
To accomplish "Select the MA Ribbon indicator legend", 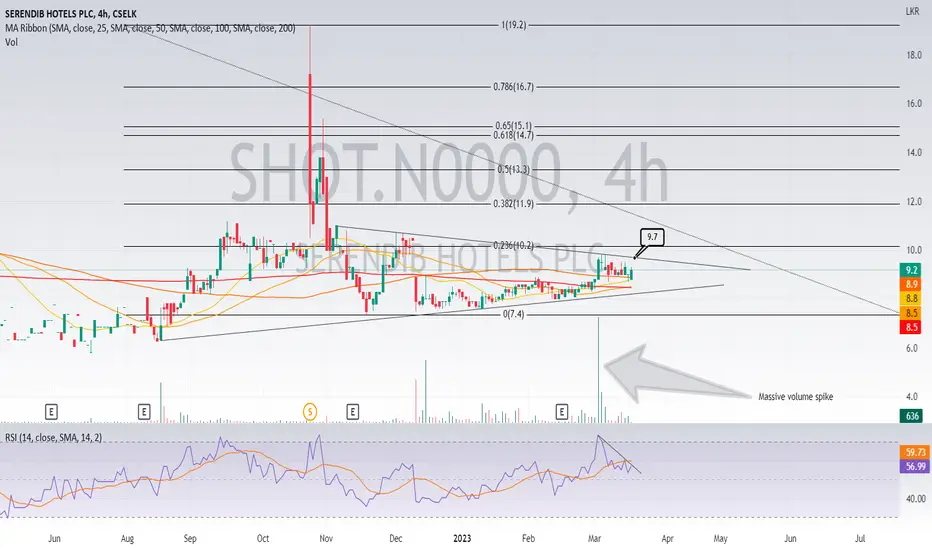I will (150, 28).
